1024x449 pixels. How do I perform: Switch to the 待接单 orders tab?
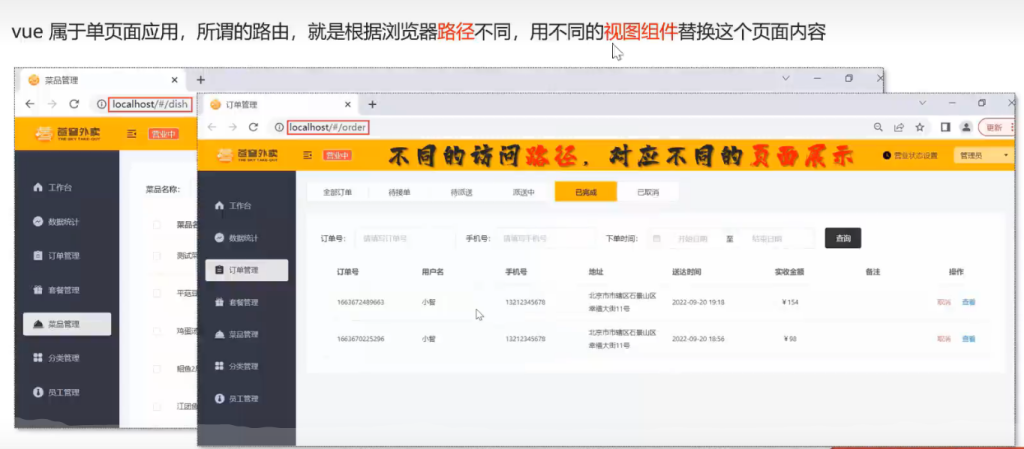[399, 192]
